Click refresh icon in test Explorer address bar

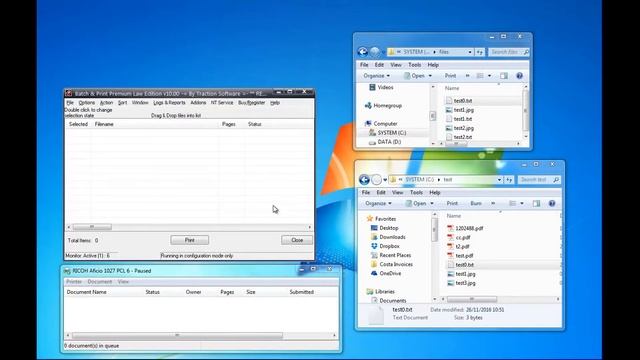tap(509, 180)
